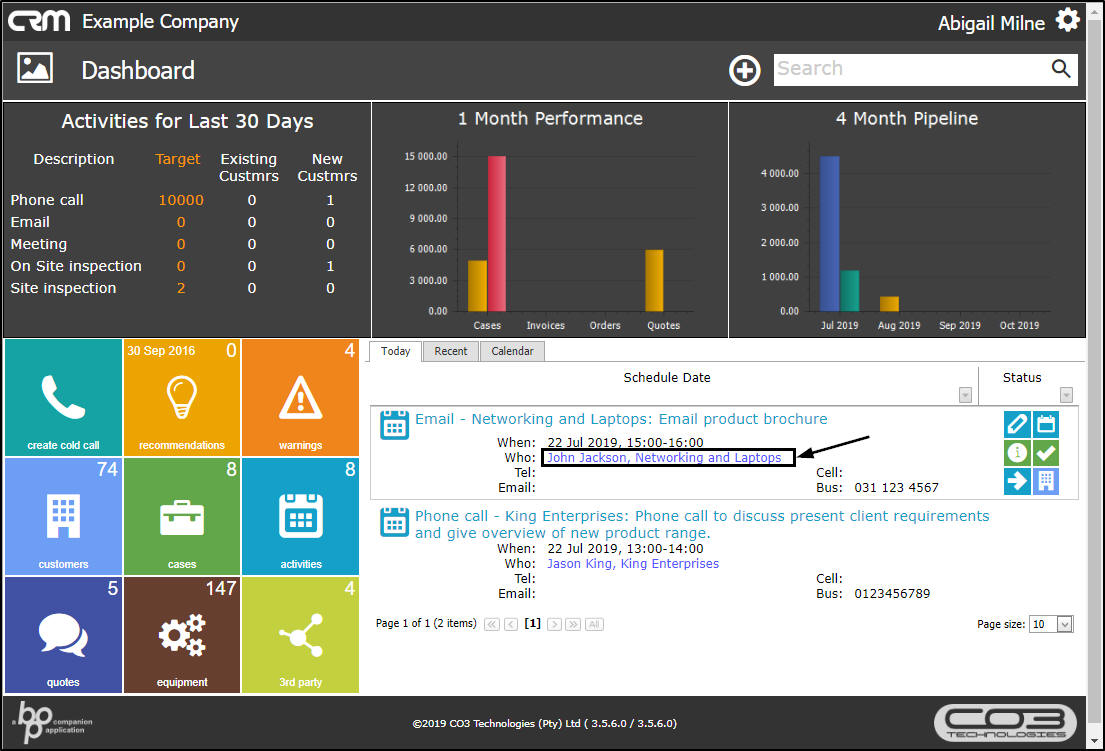Click the pencil edit icon for Email activity
Image resolution: width=1105 pixels, height=751 pixels.
tap(1017, 424)
